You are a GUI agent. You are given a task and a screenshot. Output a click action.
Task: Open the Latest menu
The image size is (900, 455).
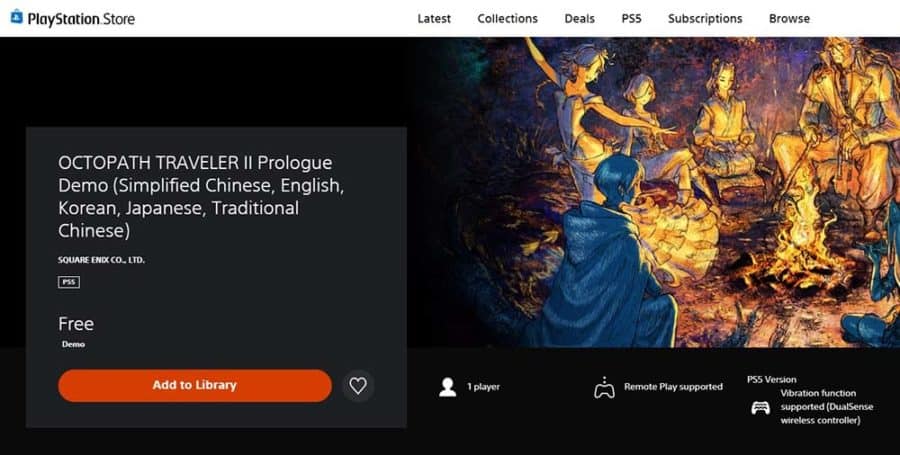(x=434, y=19)
